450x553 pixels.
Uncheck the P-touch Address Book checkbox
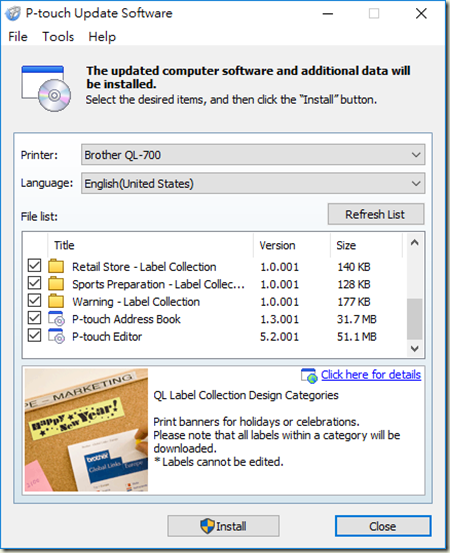tap(34, 318)
